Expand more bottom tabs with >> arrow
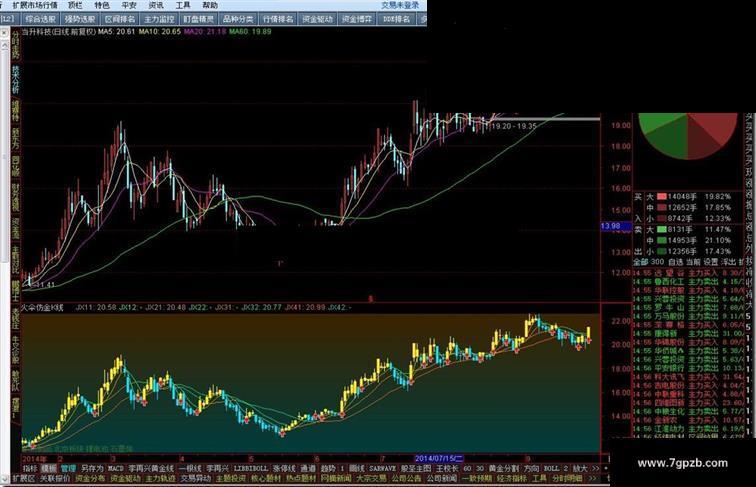Image resolution: width=756 pixels, height=487 pixels. [592, 478]
